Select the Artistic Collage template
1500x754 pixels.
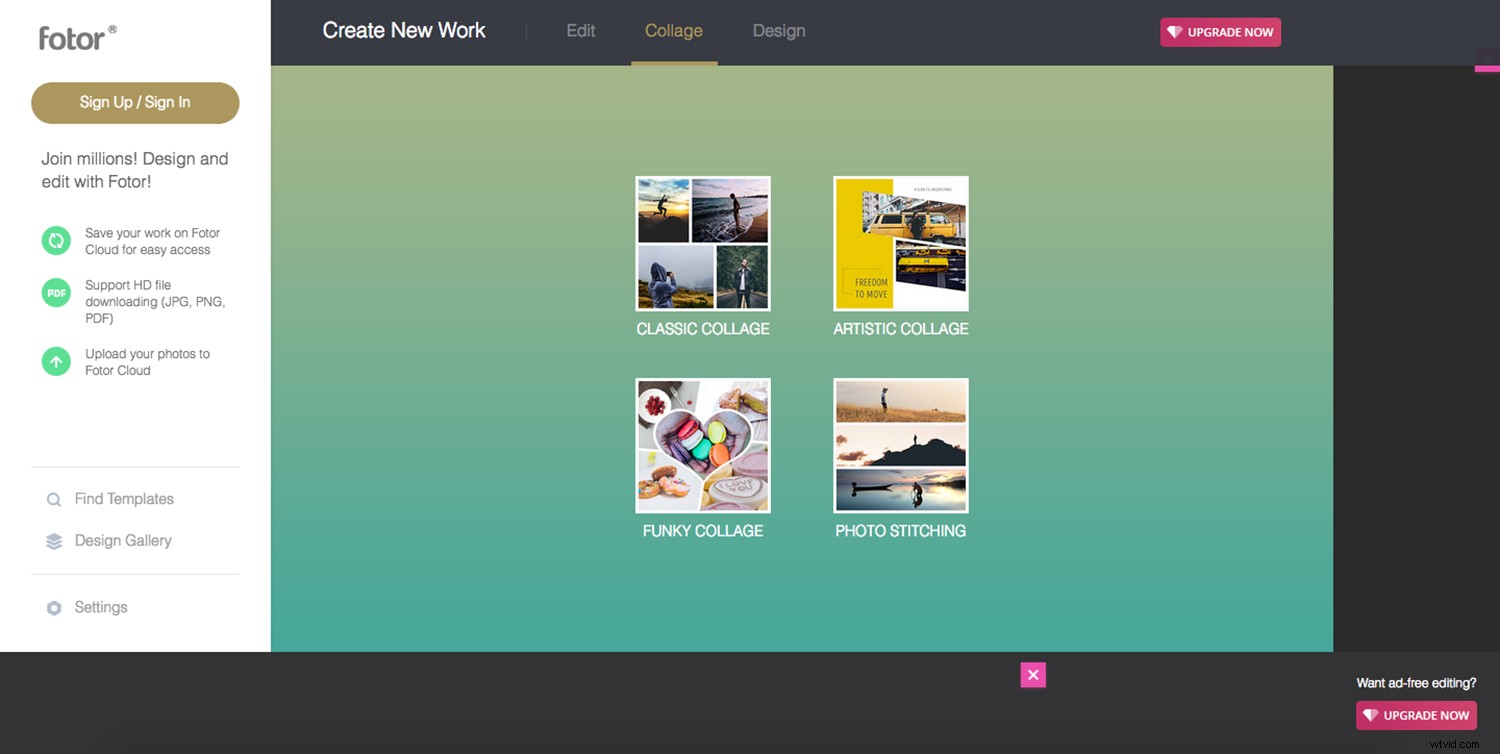[900, 243]
